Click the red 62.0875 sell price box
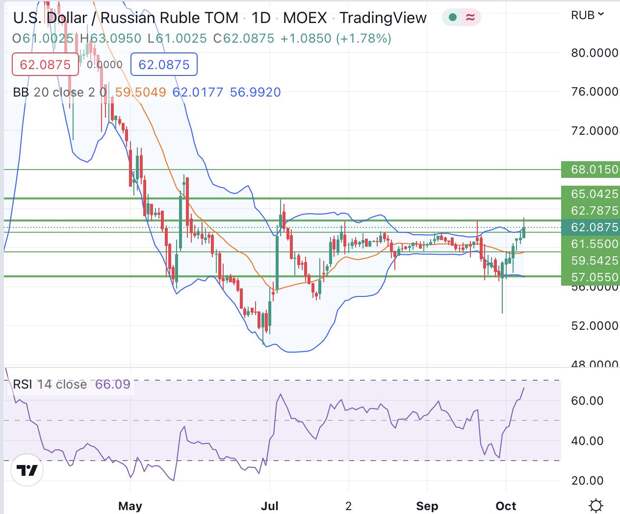The width and height of the screenshot is (620, 514). pos(45,64)
